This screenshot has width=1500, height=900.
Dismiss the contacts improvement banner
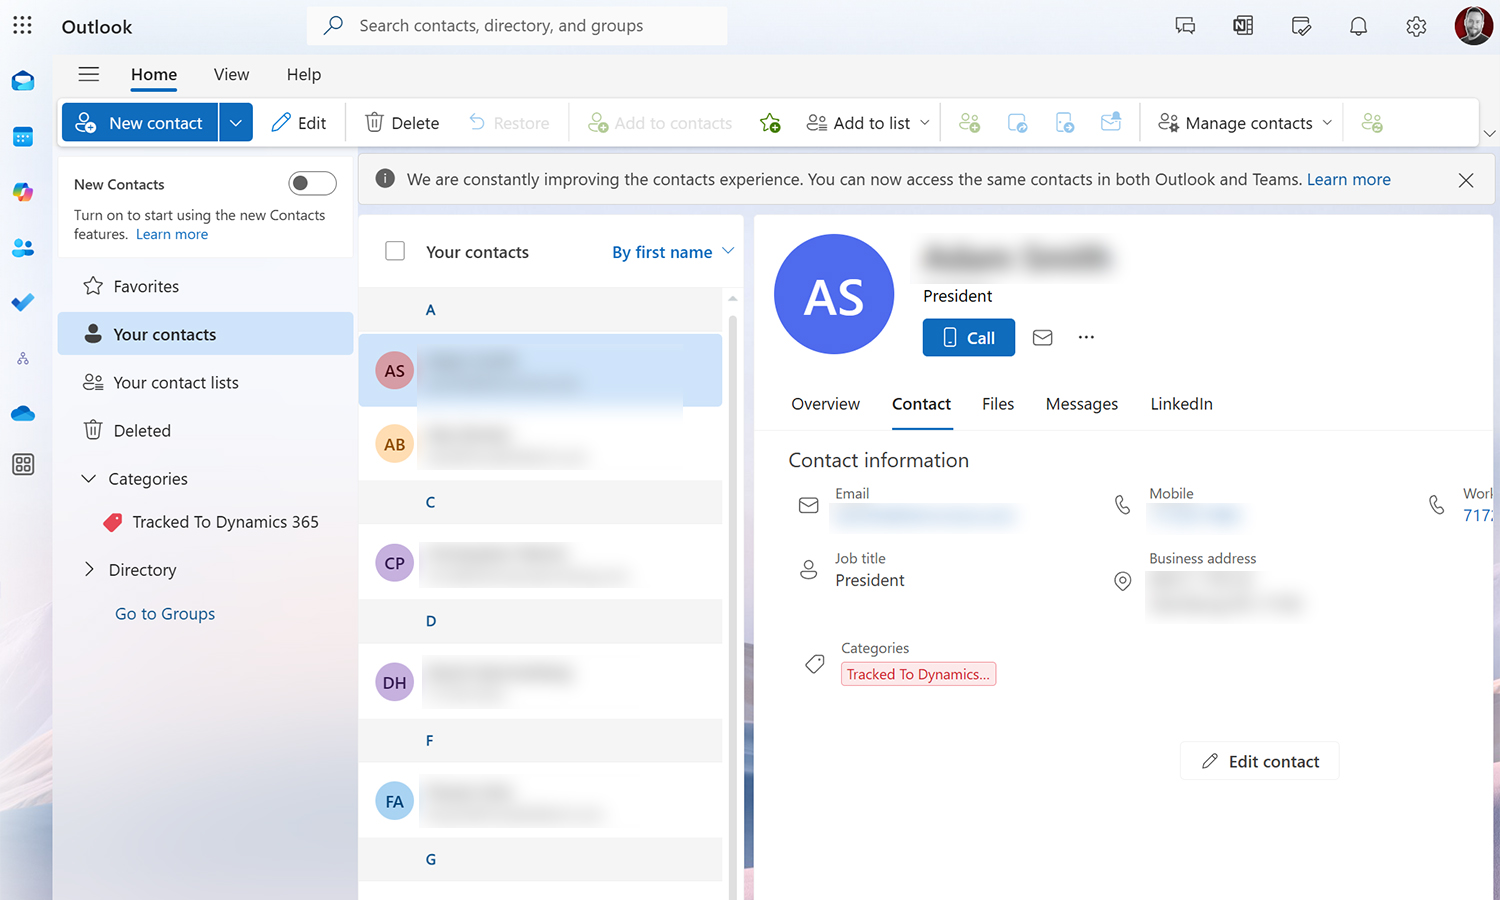(x=1466, y=180)
